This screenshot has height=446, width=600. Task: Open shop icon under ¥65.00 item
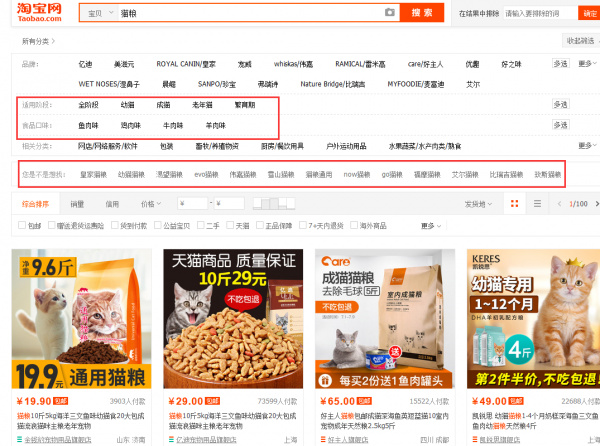(x=323, y=439)
